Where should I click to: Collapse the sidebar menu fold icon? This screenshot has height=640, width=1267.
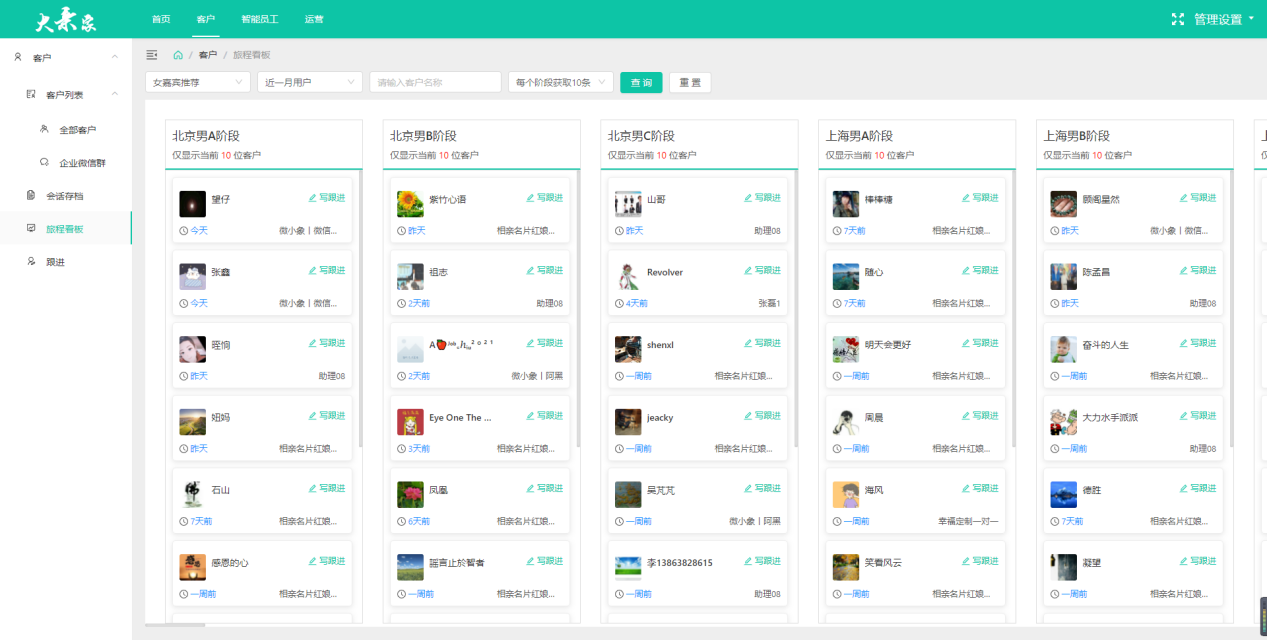[x=152, y=55]
